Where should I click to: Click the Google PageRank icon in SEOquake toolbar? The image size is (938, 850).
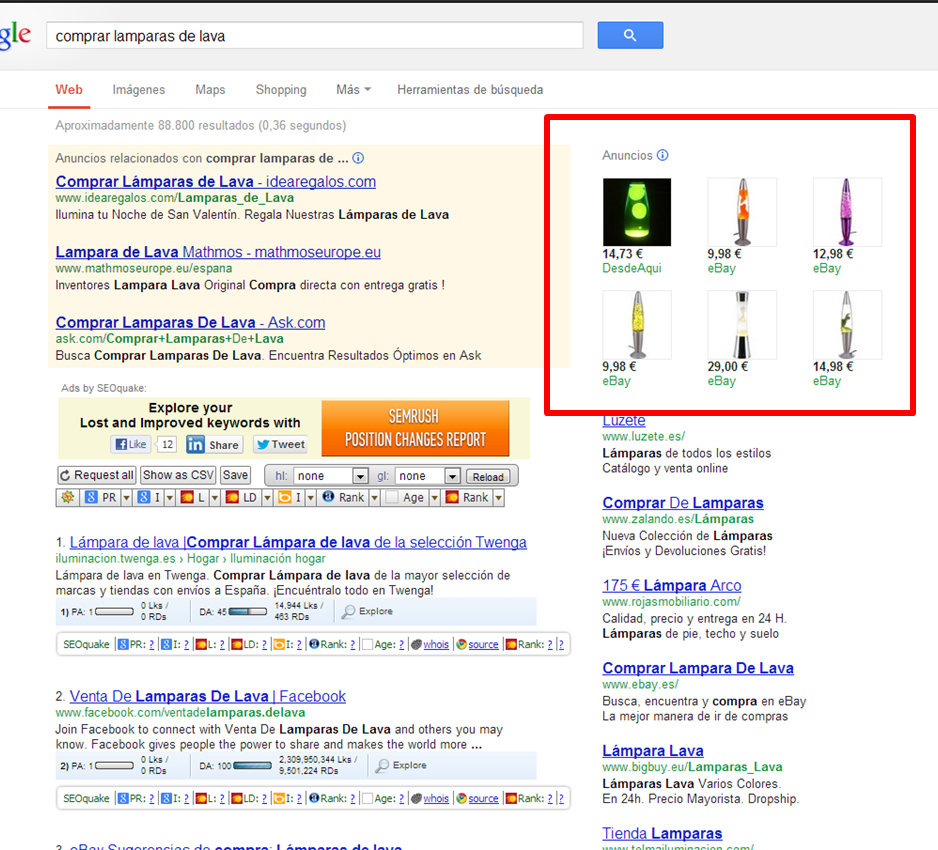(x=89, y=497)
